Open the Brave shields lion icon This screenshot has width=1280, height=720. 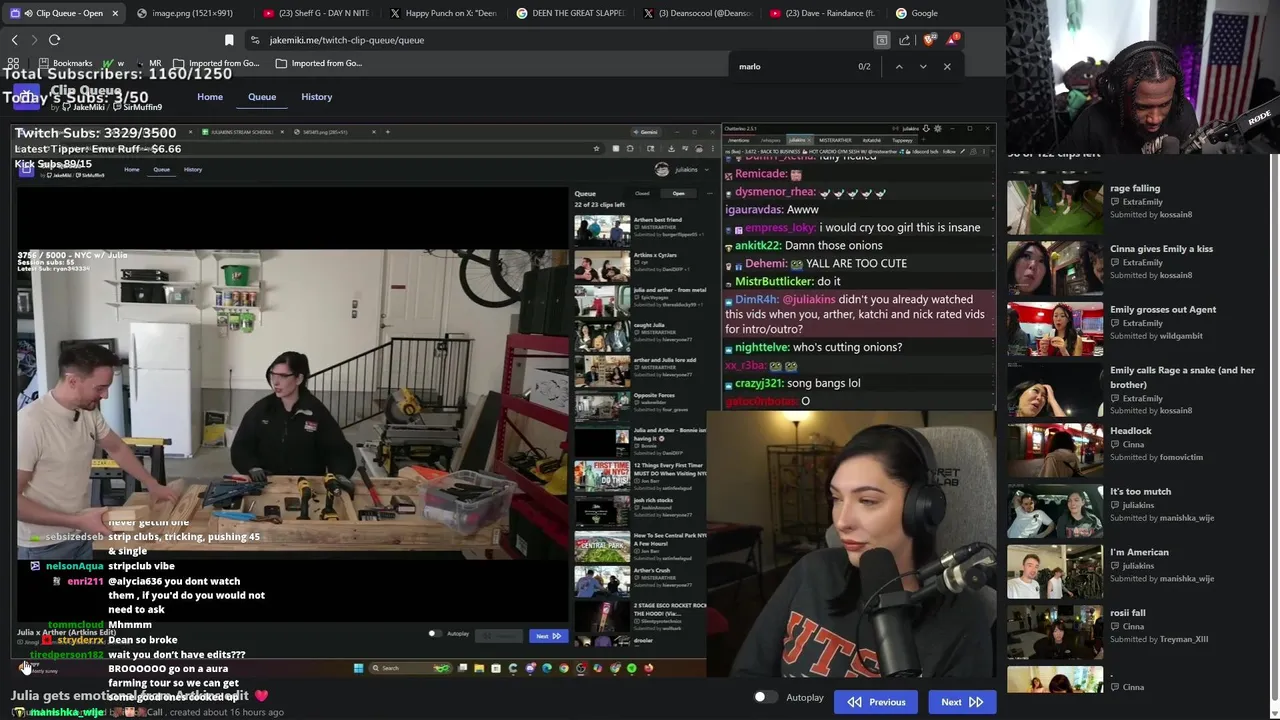pyautogui.click(x=929, y=40)
